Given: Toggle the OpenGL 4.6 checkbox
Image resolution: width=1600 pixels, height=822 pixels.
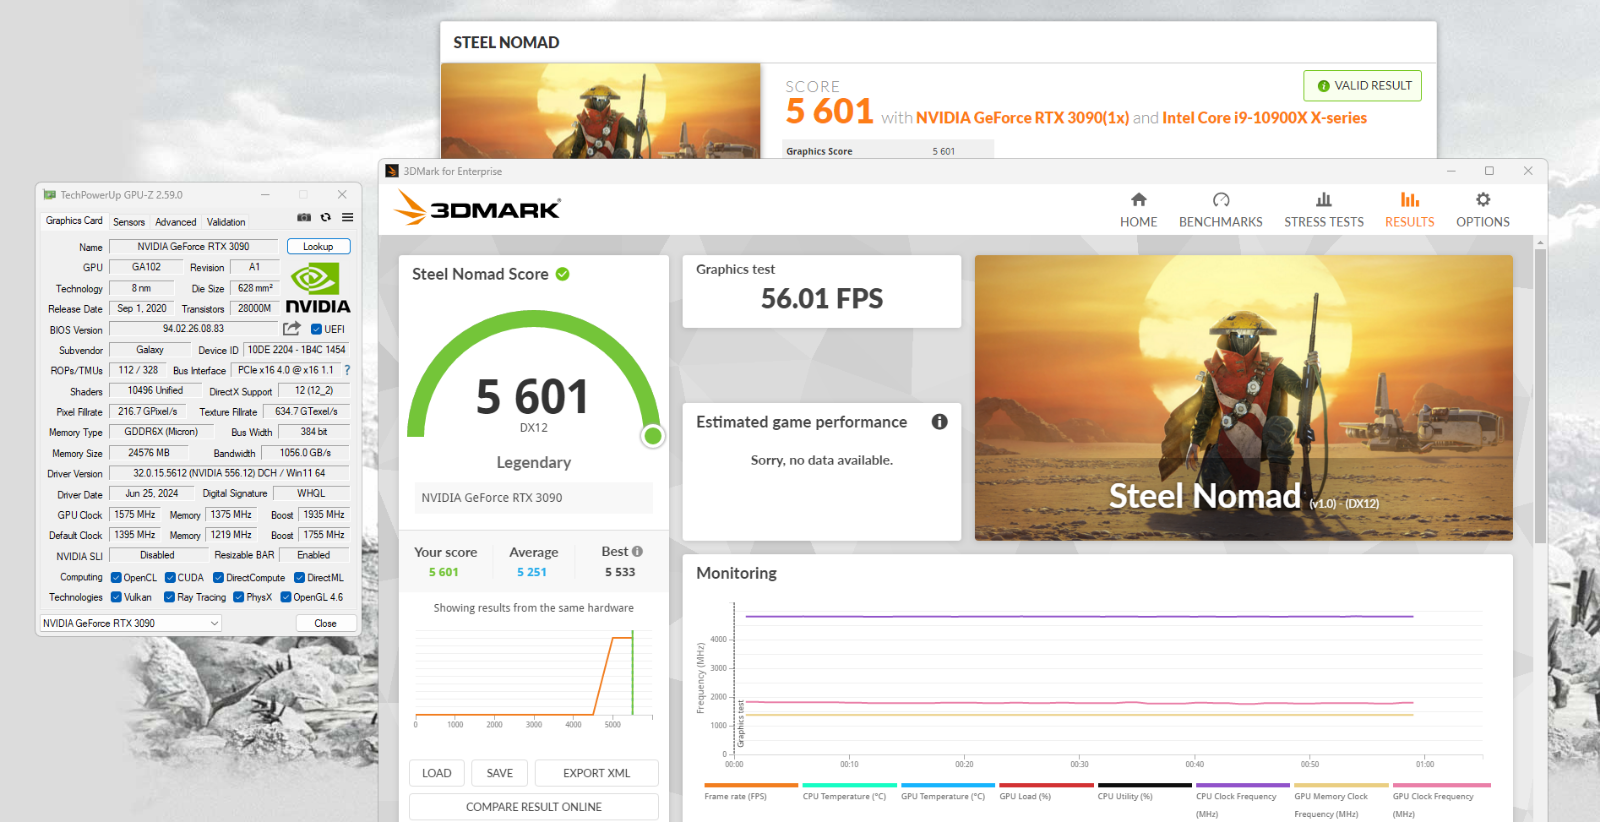Looking at the screenshot, I should 286,597.
